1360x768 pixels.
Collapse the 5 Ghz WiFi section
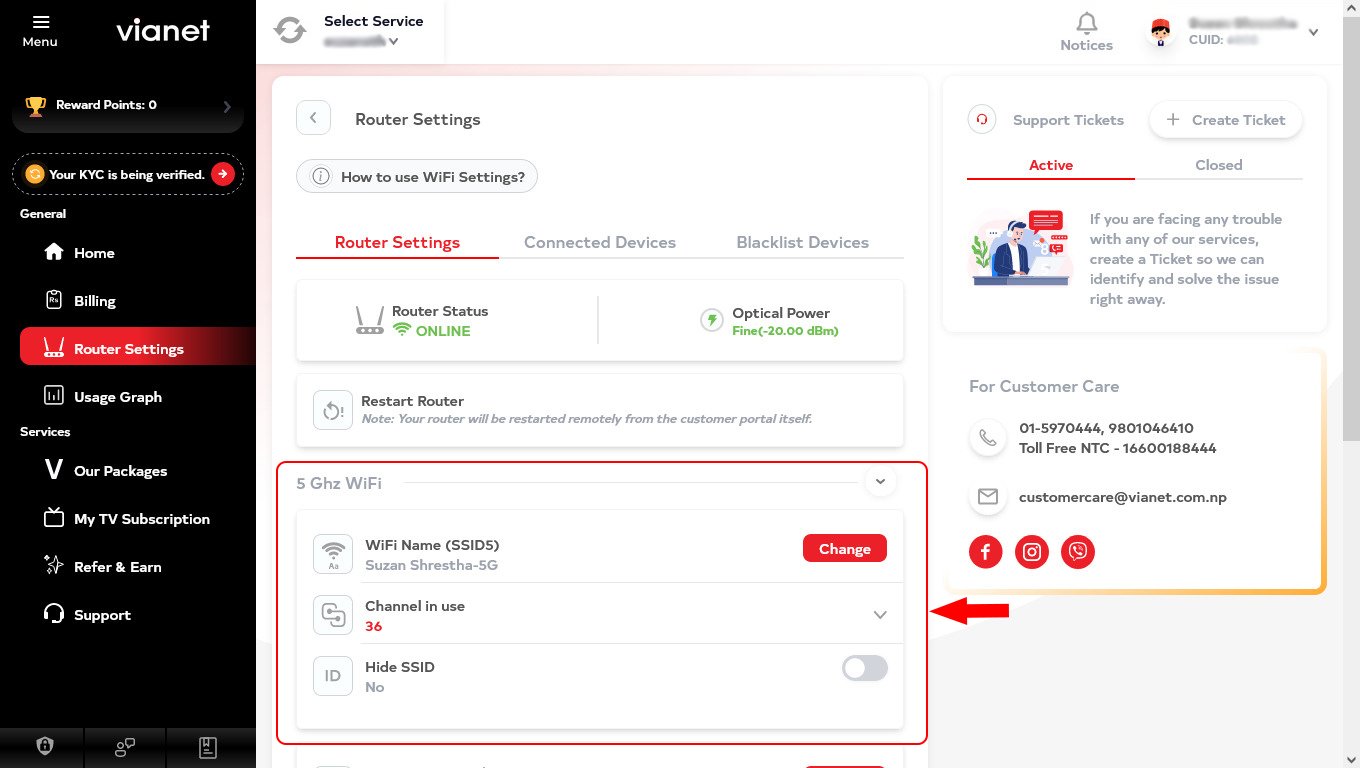(x=880, y=482)
